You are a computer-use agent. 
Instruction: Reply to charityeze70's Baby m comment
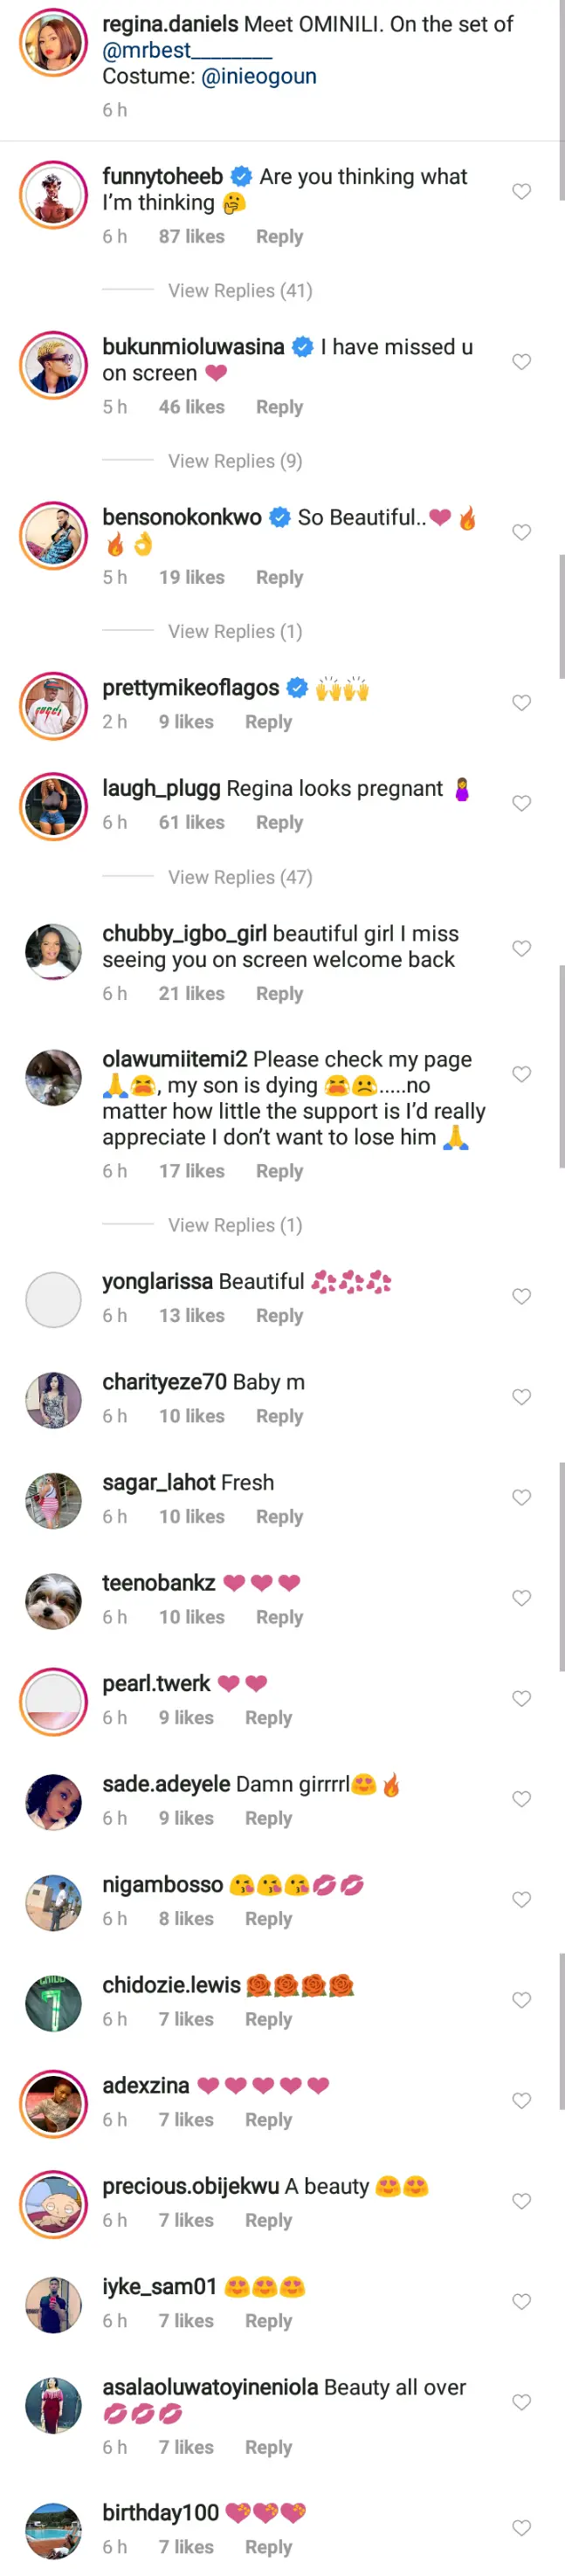click(x=279, y=1416)
